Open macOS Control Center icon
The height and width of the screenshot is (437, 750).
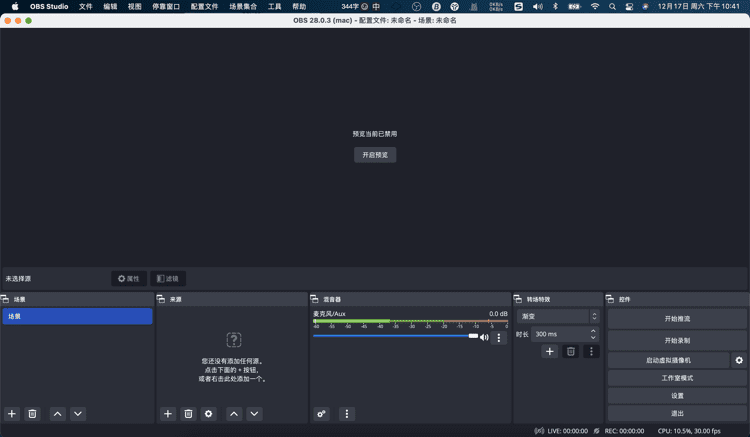pyautogui.click(x=629, y=6)
